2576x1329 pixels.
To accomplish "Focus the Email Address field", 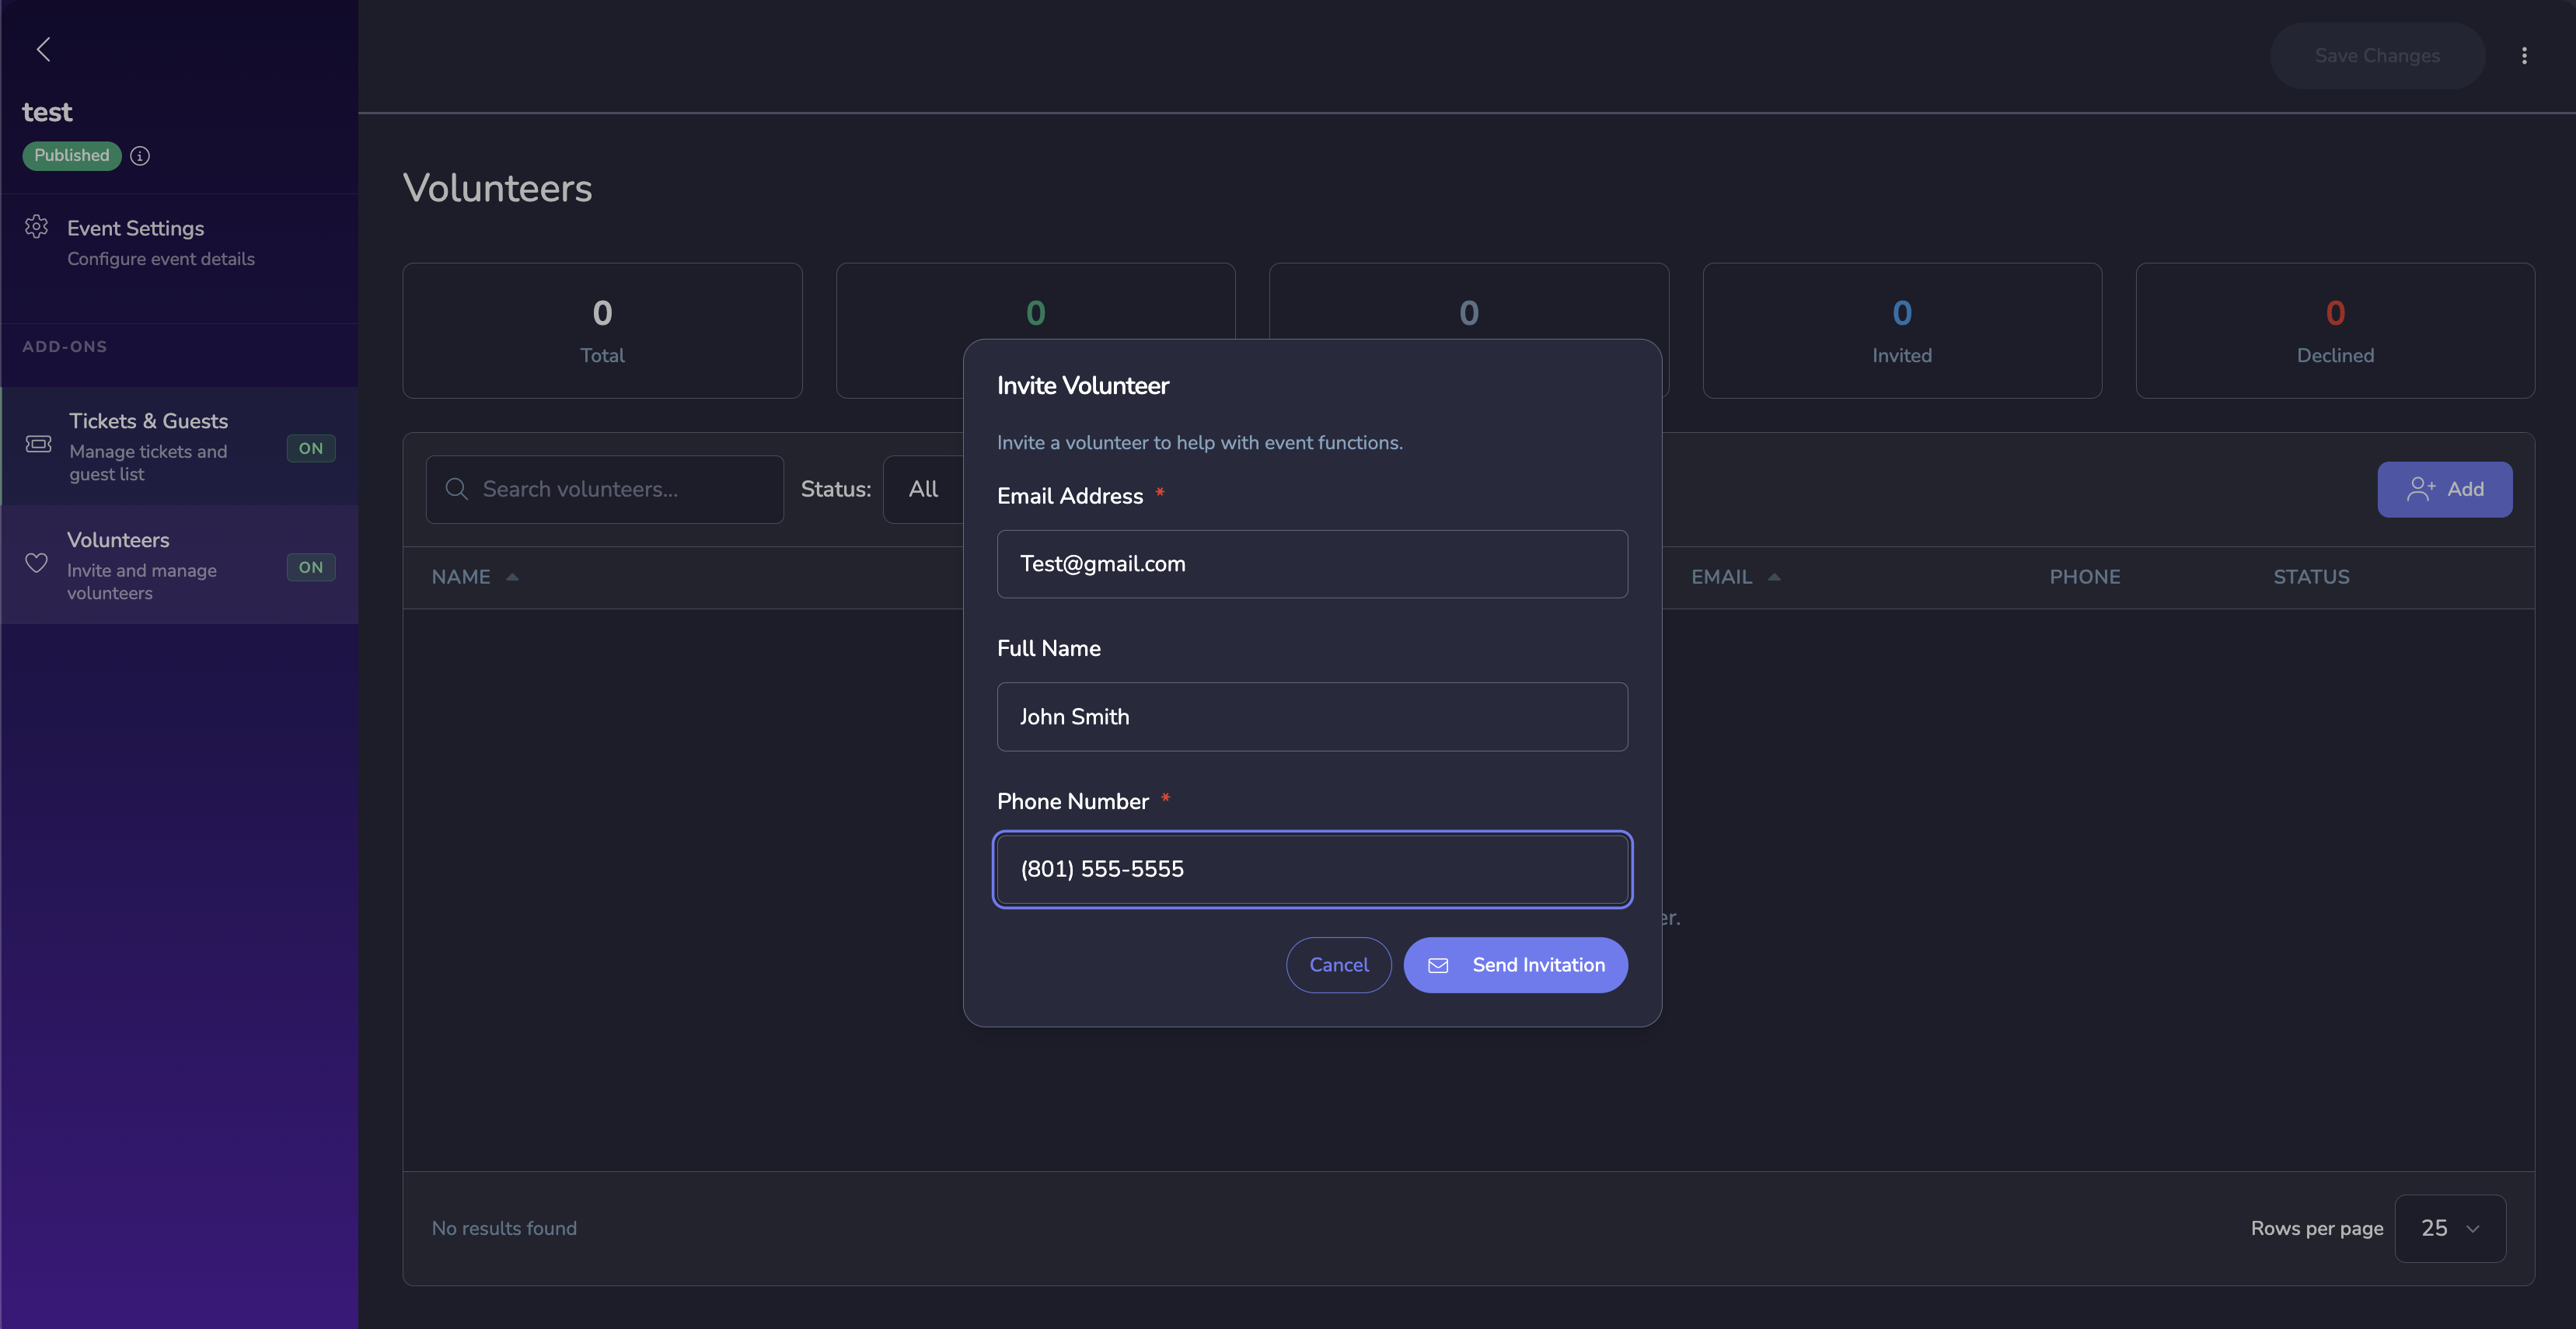I will [1312, 564].
